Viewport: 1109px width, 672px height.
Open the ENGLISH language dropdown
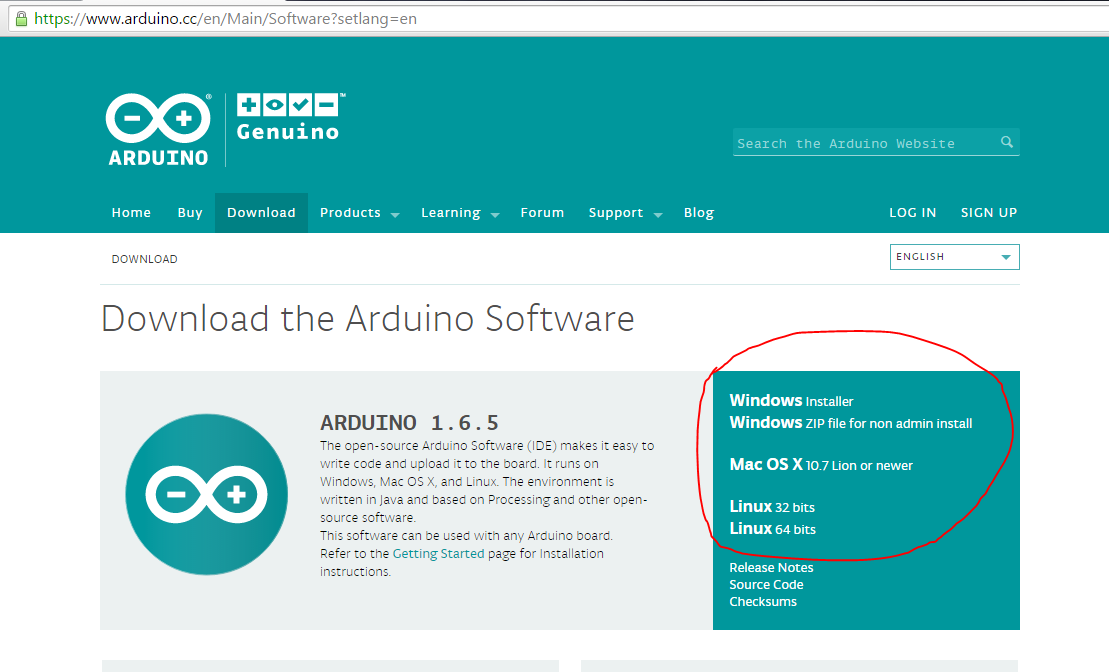tap(954, 257)
